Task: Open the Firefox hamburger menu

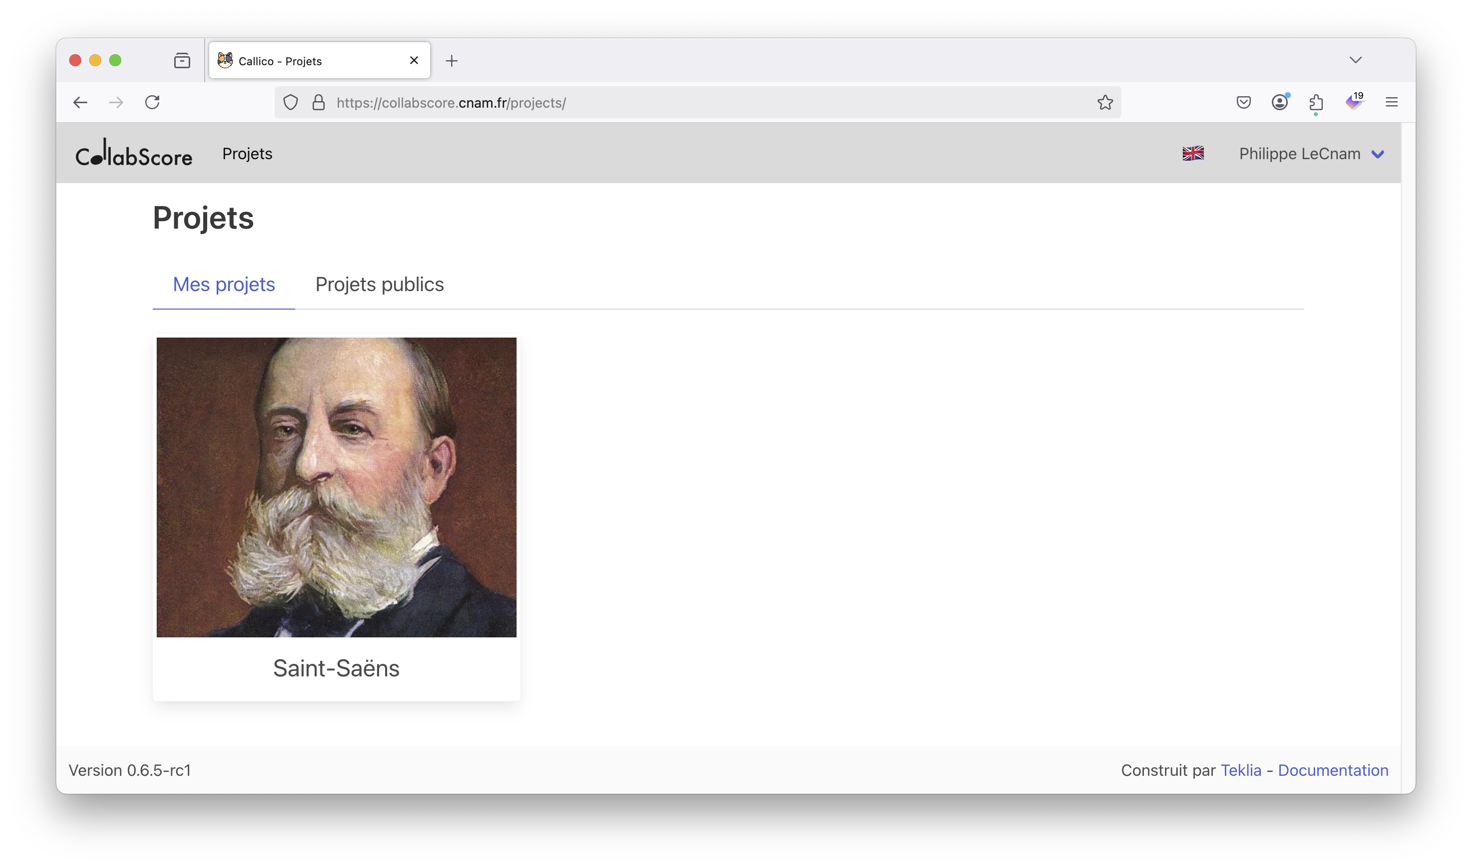Action: pos(1391,102)
